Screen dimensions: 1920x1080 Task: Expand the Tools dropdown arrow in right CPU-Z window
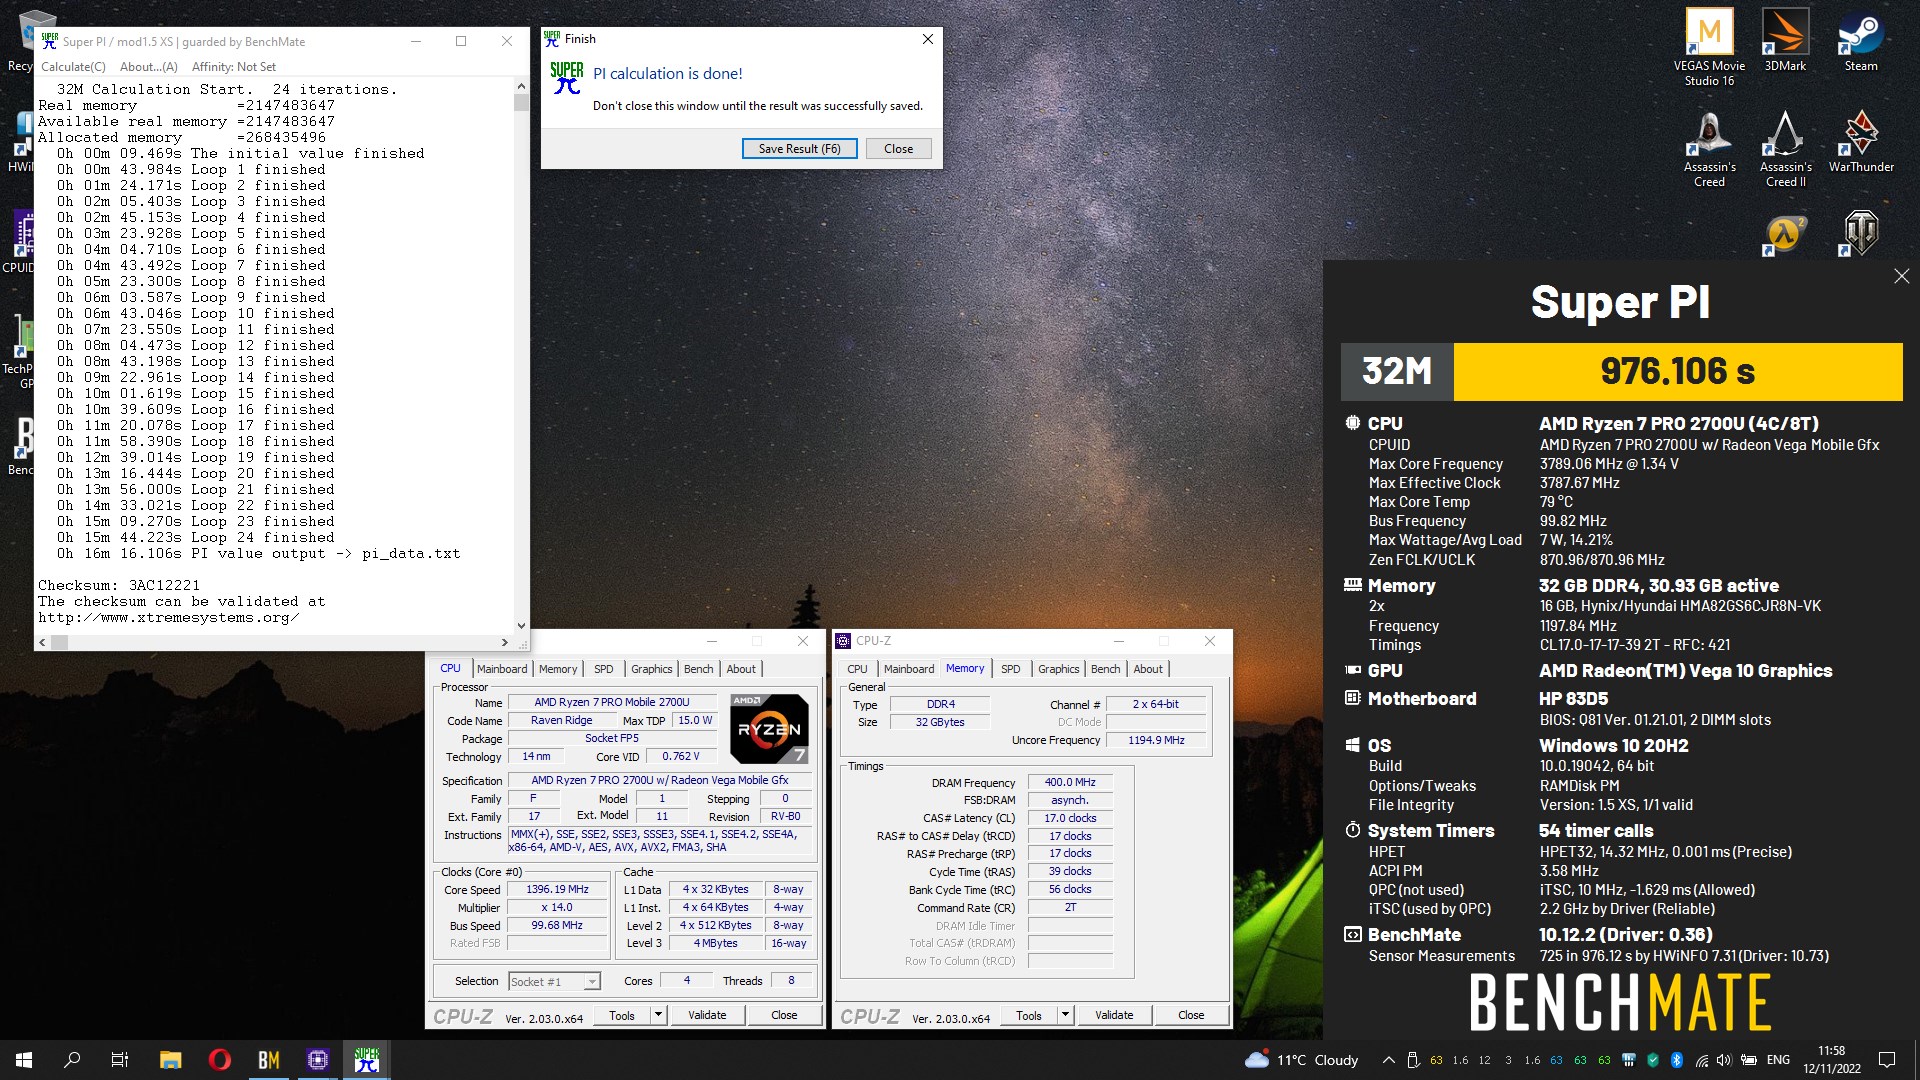[1065, 1015]
